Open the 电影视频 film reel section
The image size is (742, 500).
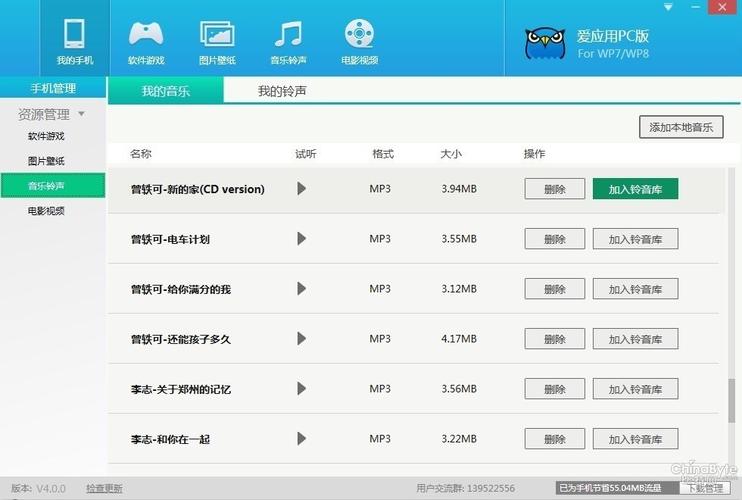pos(359,42)
